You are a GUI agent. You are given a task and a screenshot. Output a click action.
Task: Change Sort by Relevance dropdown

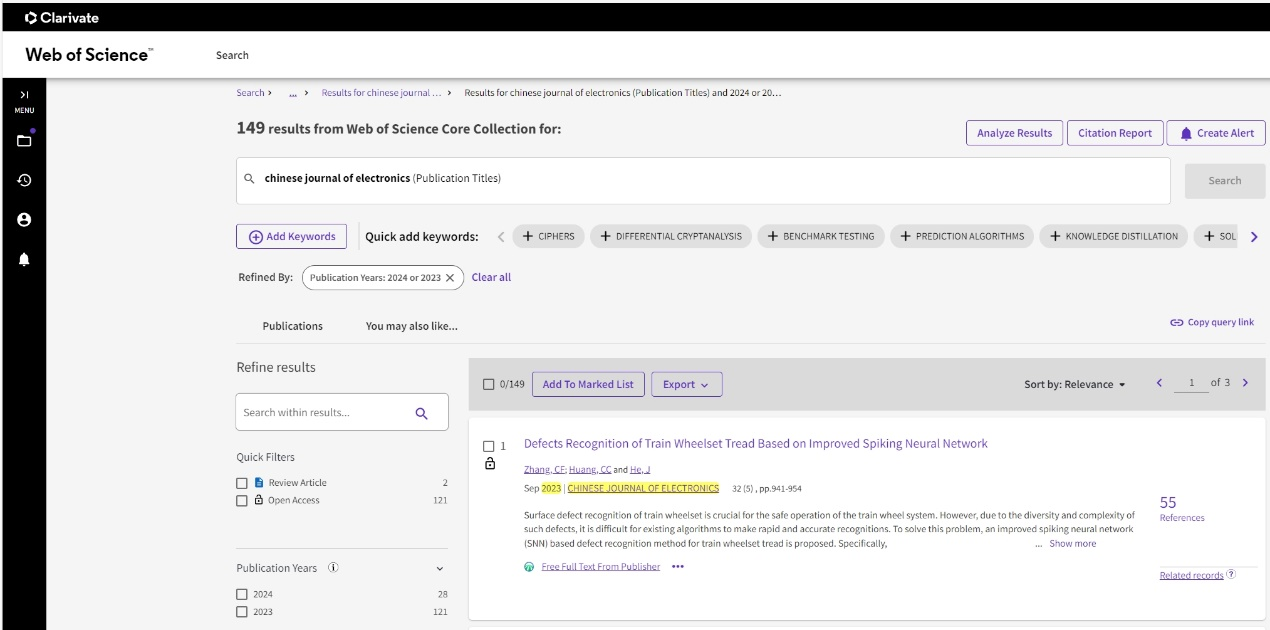click(1075, 384)
